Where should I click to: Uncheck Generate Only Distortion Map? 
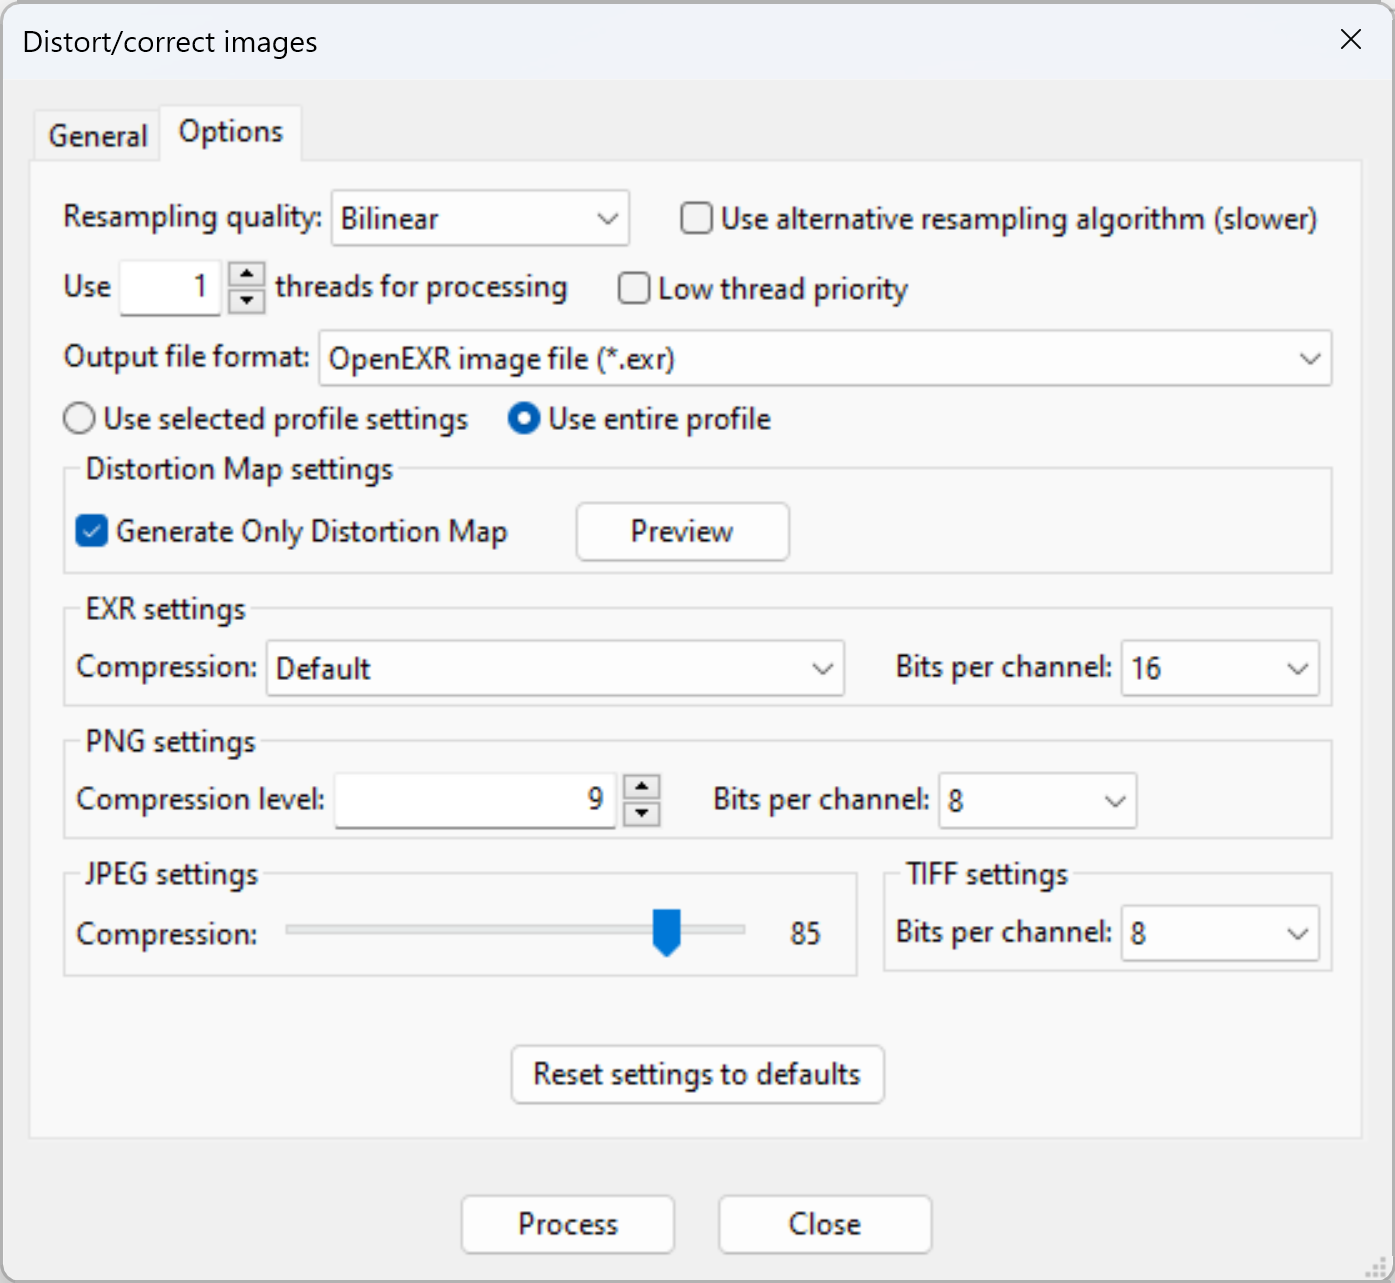coord(92,531)
